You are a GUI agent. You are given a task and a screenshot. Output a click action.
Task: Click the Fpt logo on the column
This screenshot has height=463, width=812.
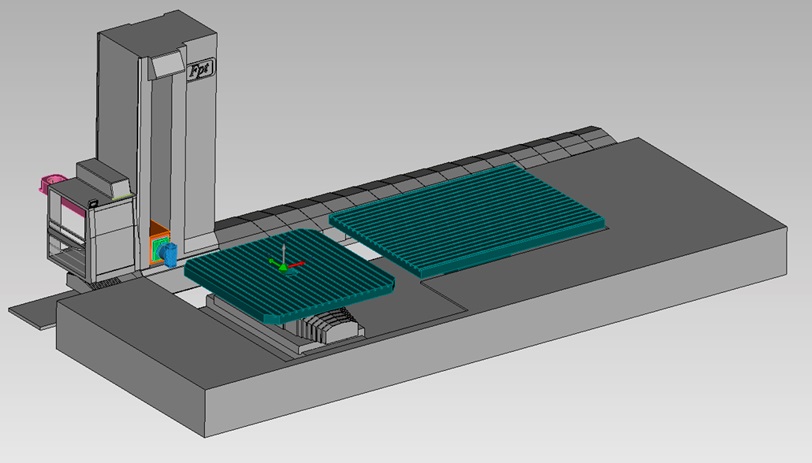click(201, 69)
